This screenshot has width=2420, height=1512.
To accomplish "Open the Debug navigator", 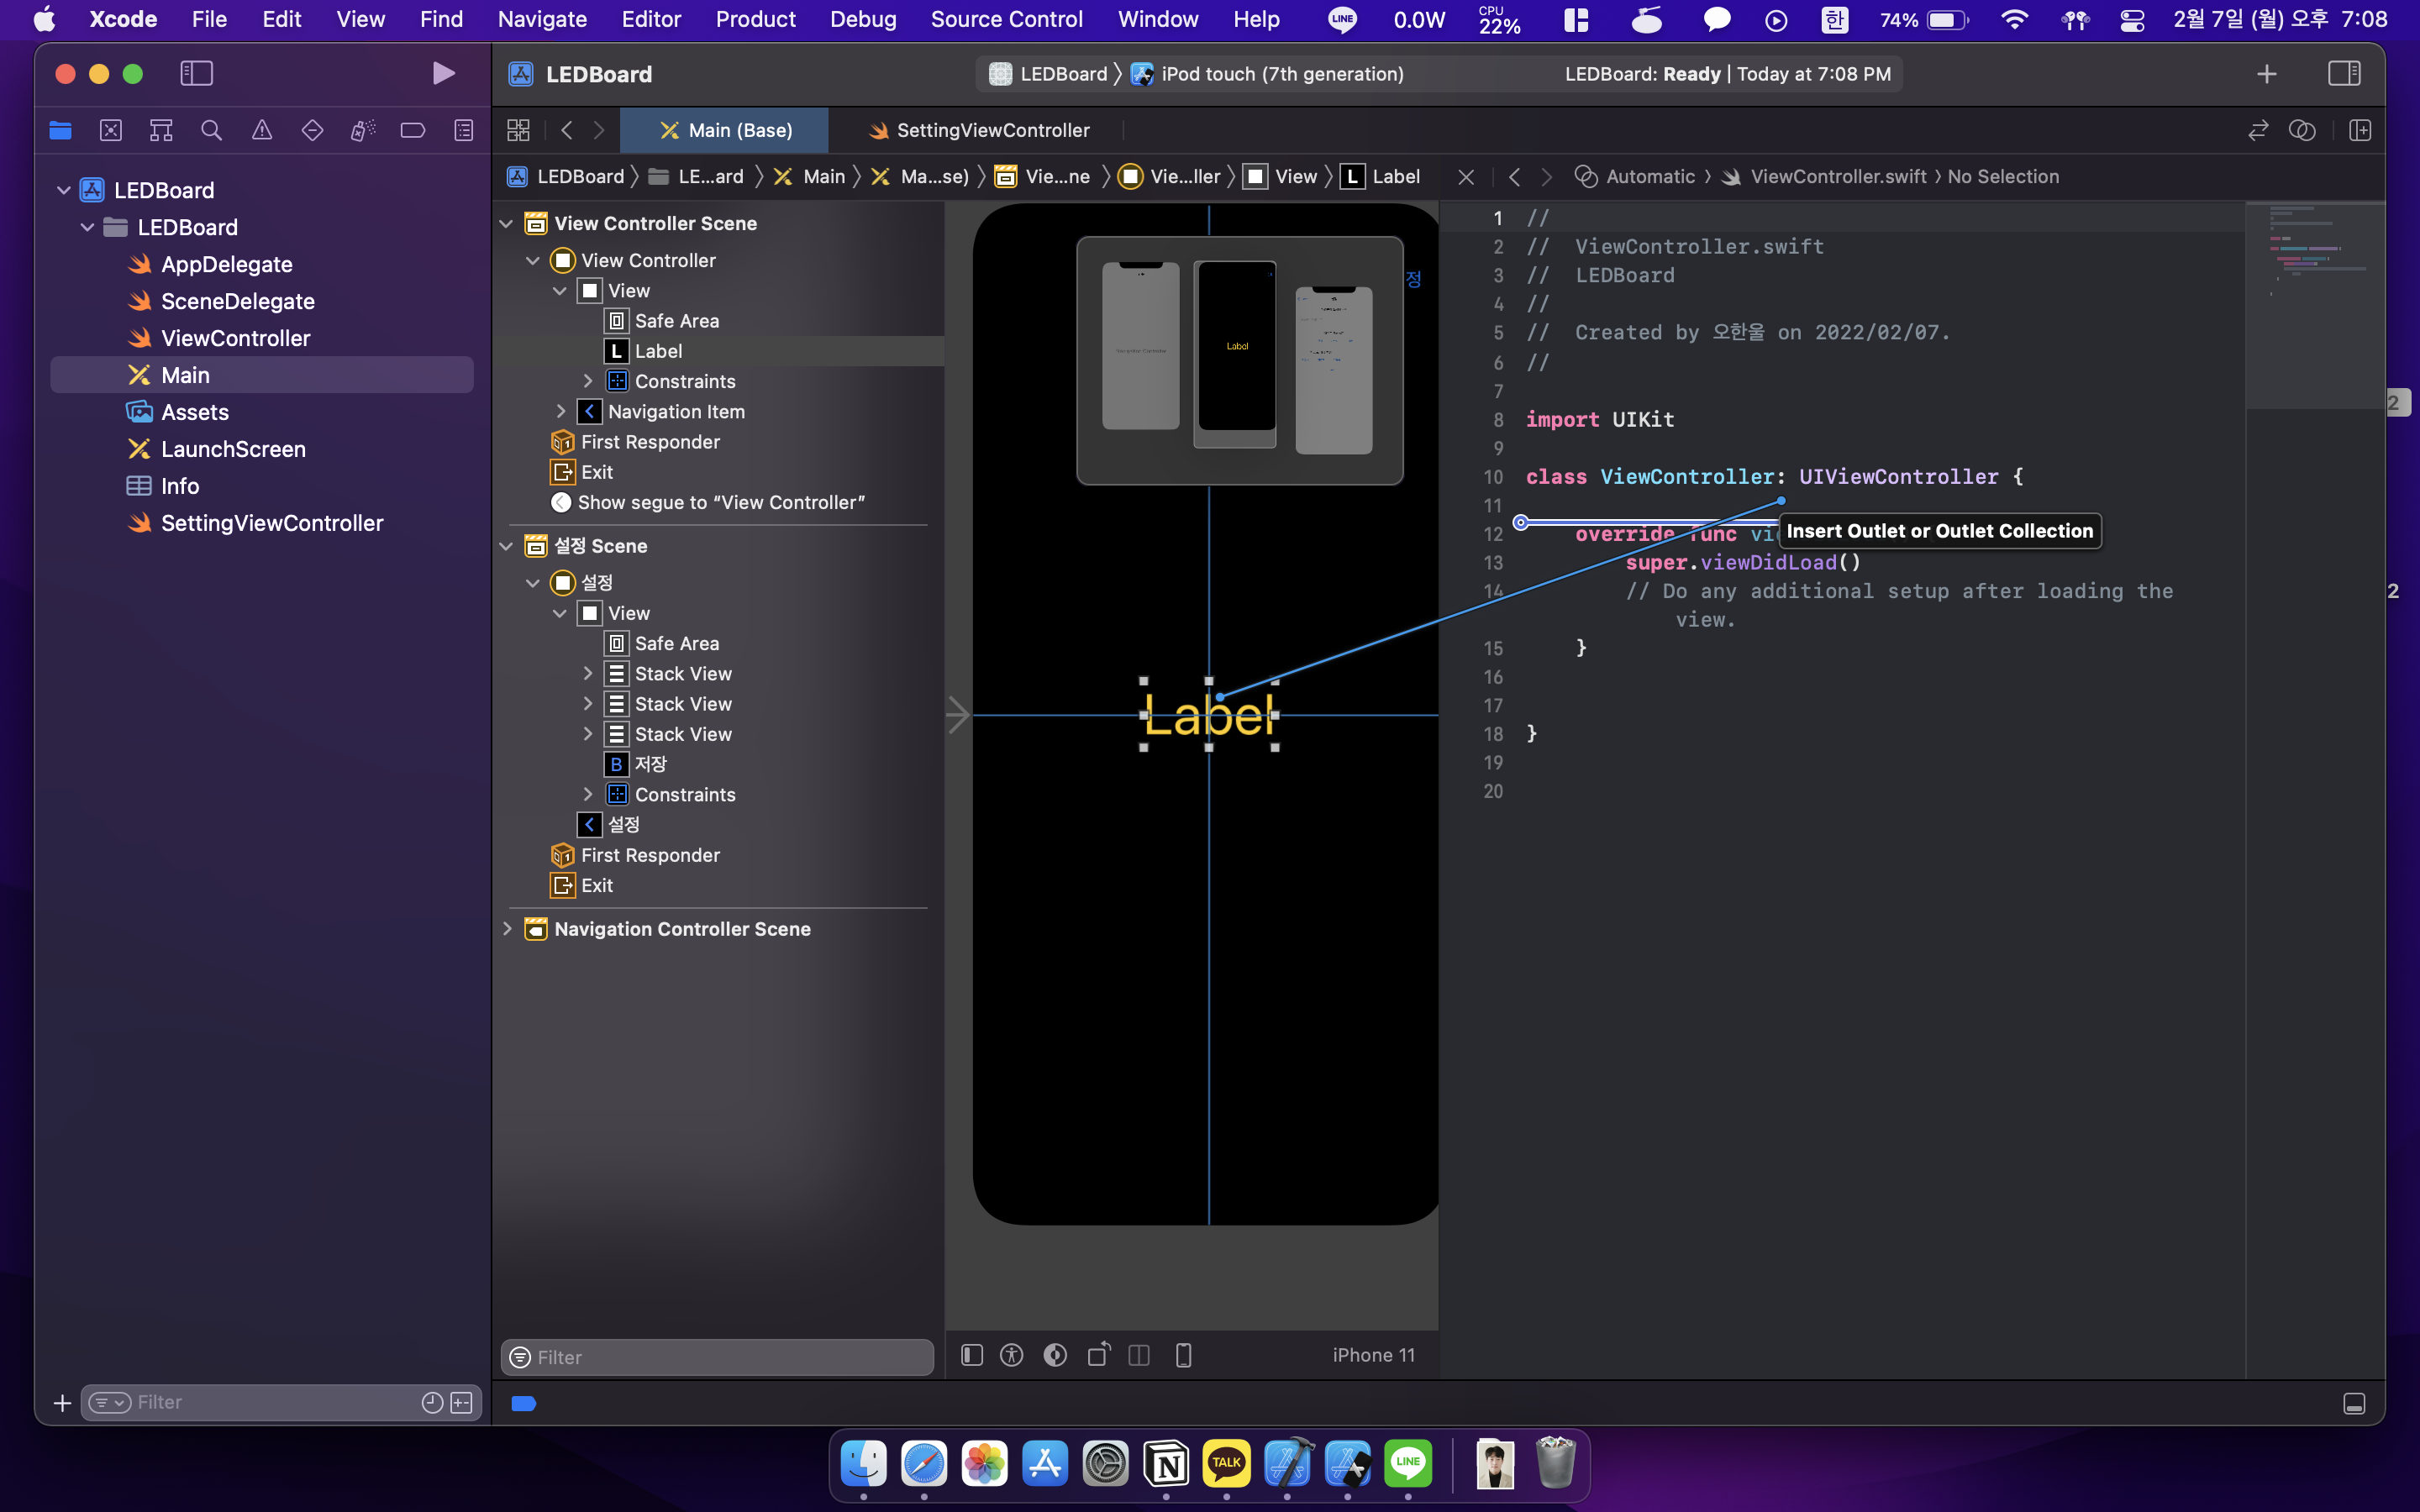I will [363, 130].
